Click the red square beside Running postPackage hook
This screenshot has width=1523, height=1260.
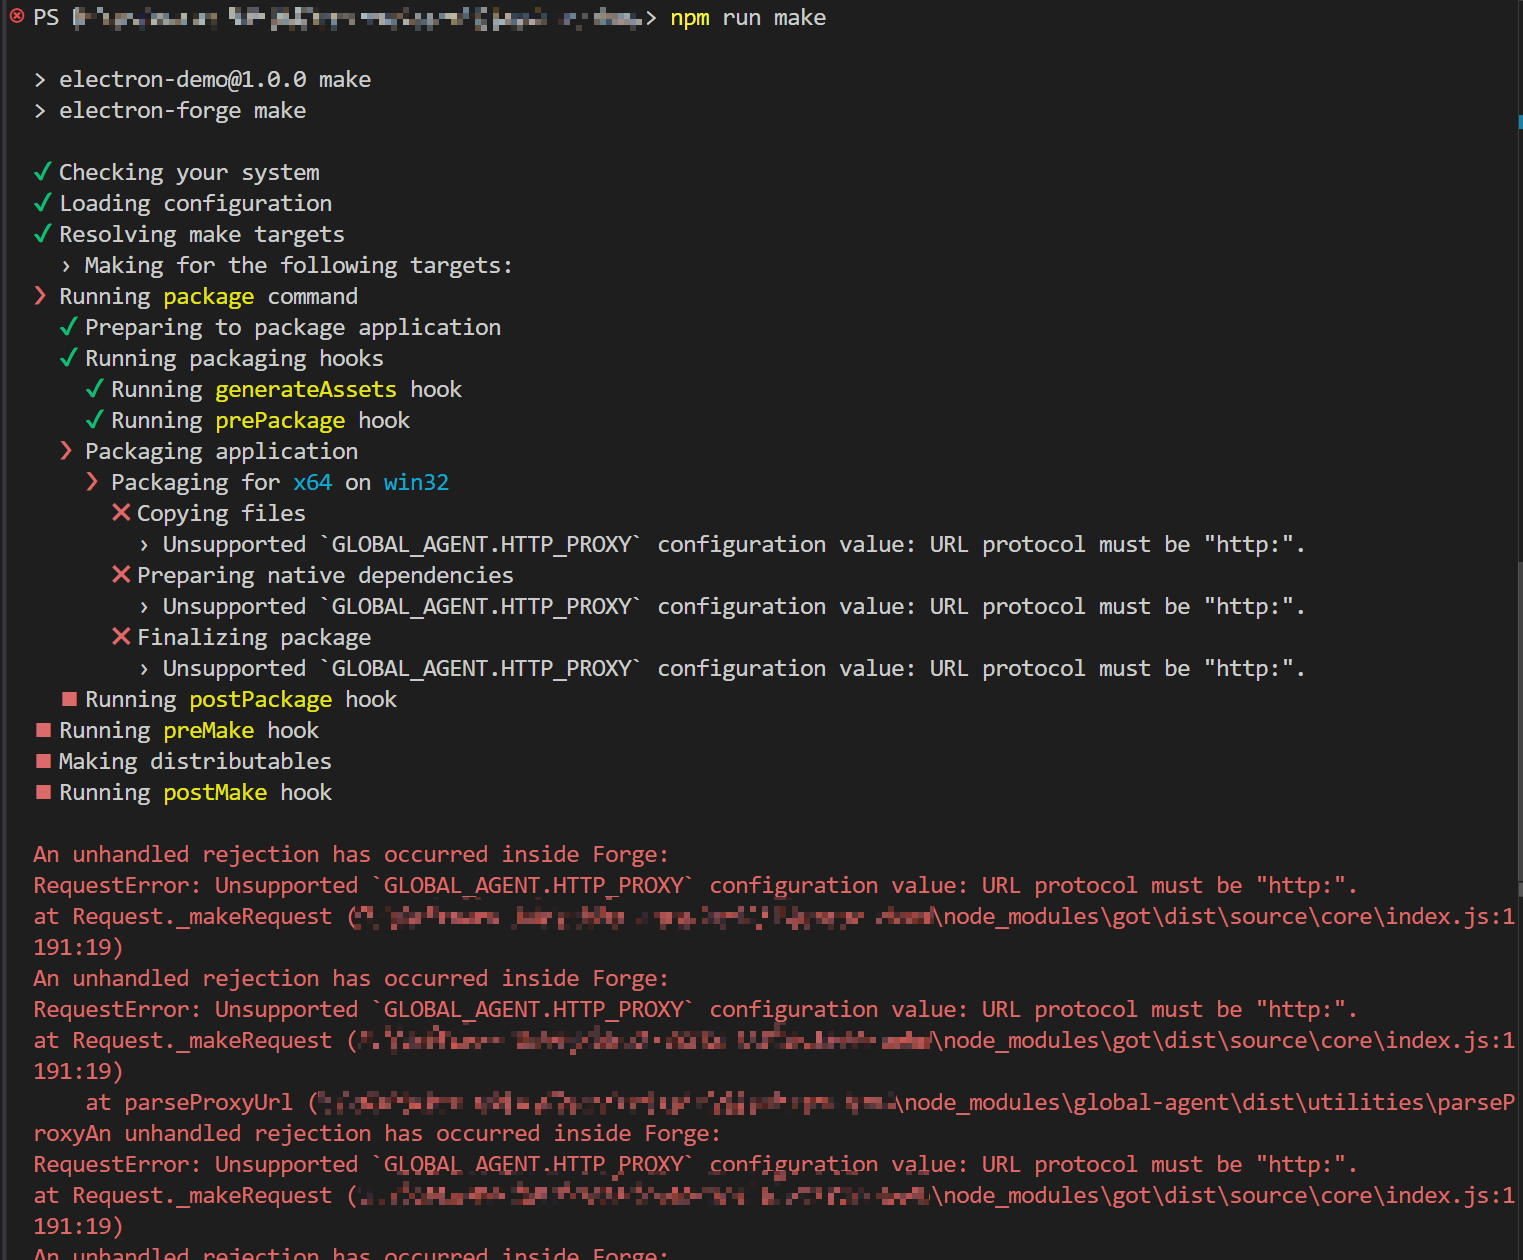tap(69, 699)
